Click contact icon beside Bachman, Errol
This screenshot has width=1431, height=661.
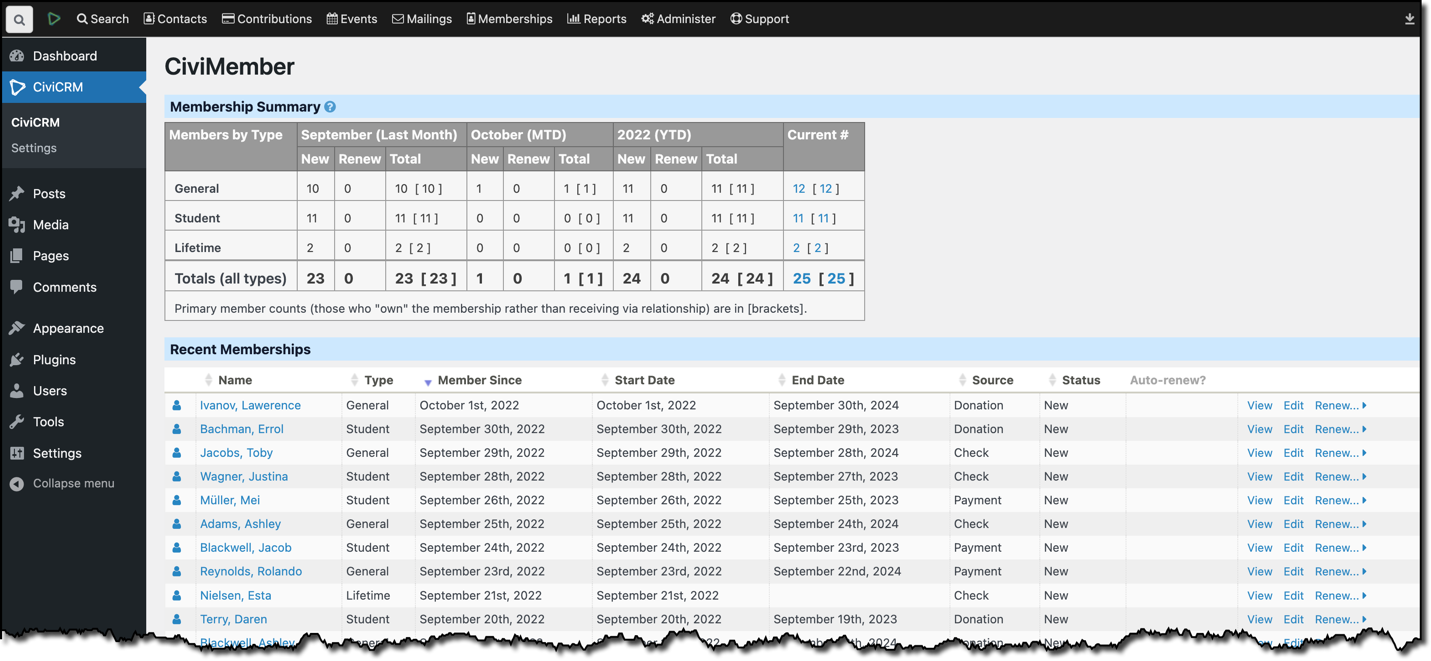tap(177, 429)
